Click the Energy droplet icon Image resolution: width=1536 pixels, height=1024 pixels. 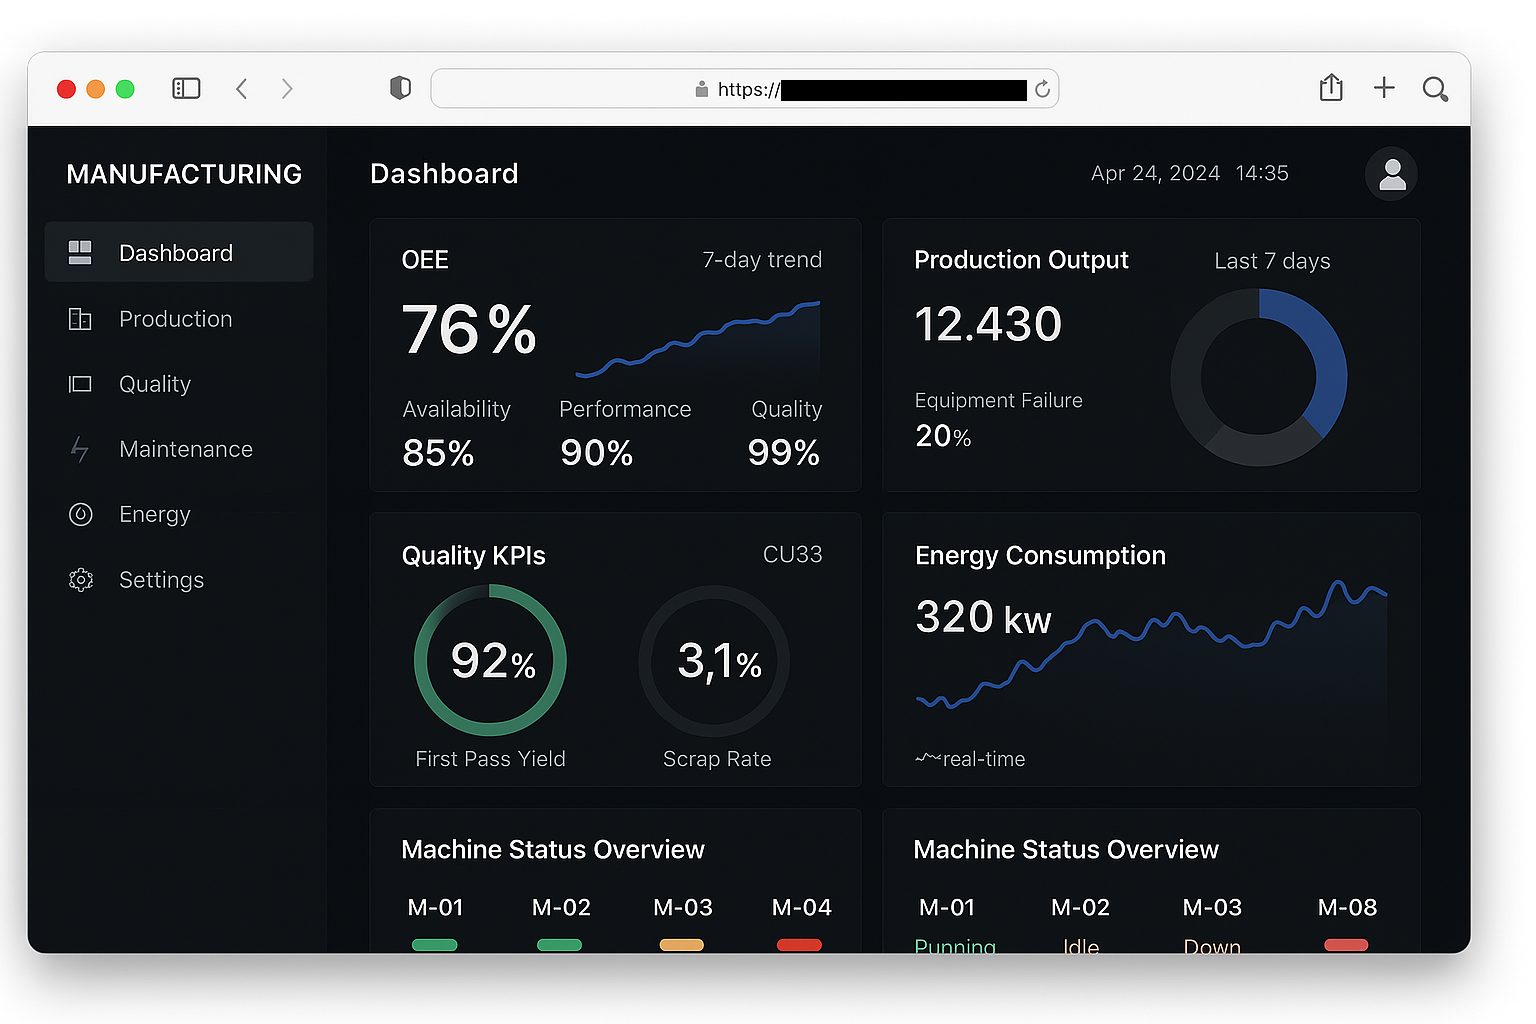point(80,514)
